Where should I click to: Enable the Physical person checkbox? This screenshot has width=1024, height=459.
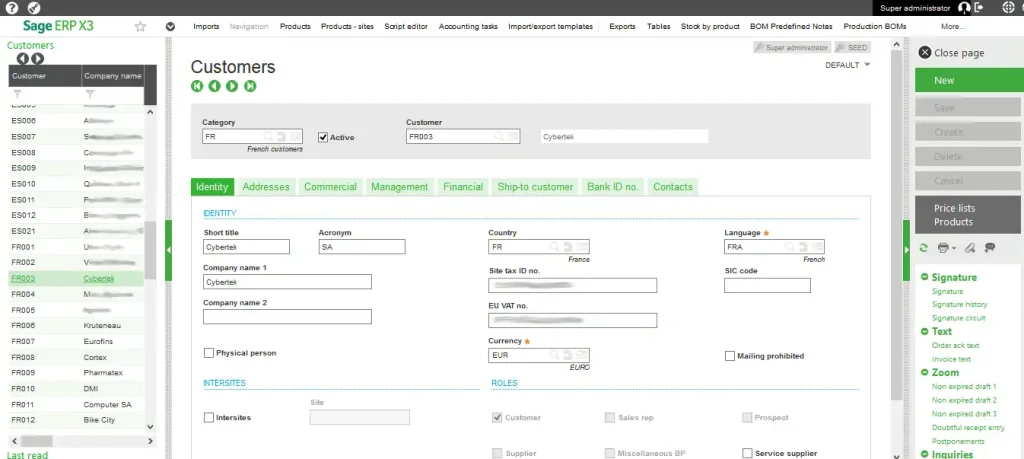209,353
